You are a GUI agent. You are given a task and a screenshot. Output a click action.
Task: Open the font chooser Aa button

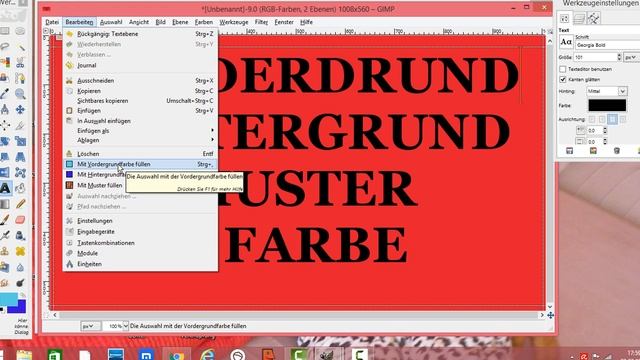click(x=566, y=42)
